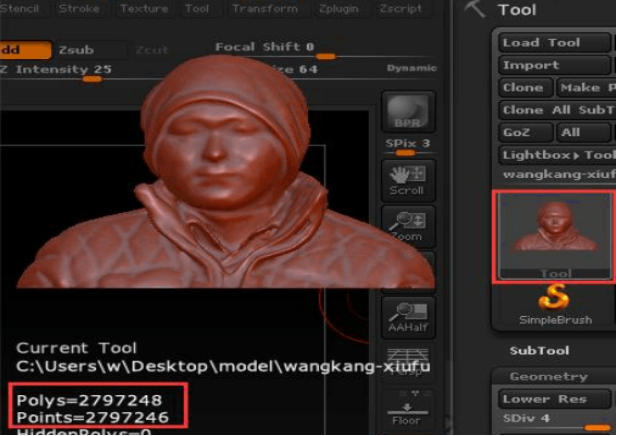Click the BPR render icon
The width and height of the screenshot is (617, 436).
(408, 113)
